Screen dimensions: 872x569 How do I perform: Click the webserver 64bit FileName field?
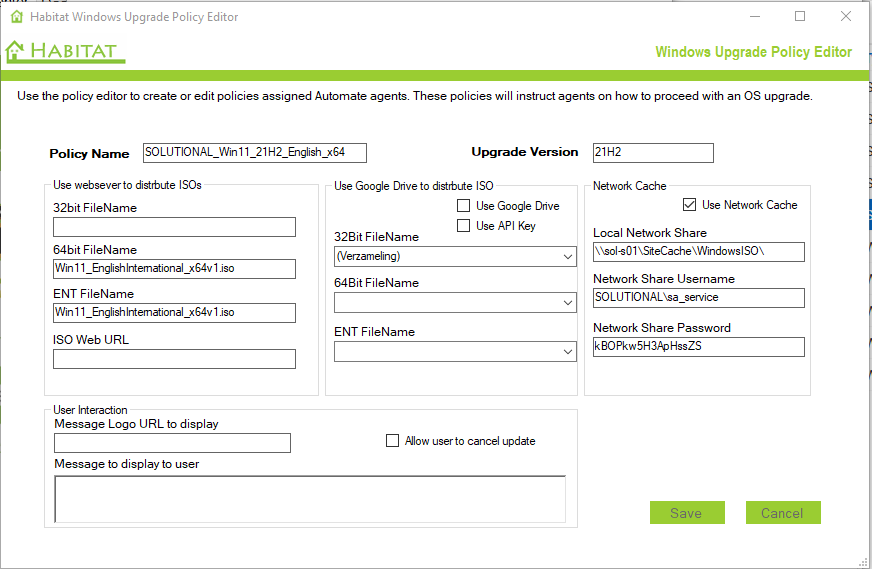coord(174,269)
